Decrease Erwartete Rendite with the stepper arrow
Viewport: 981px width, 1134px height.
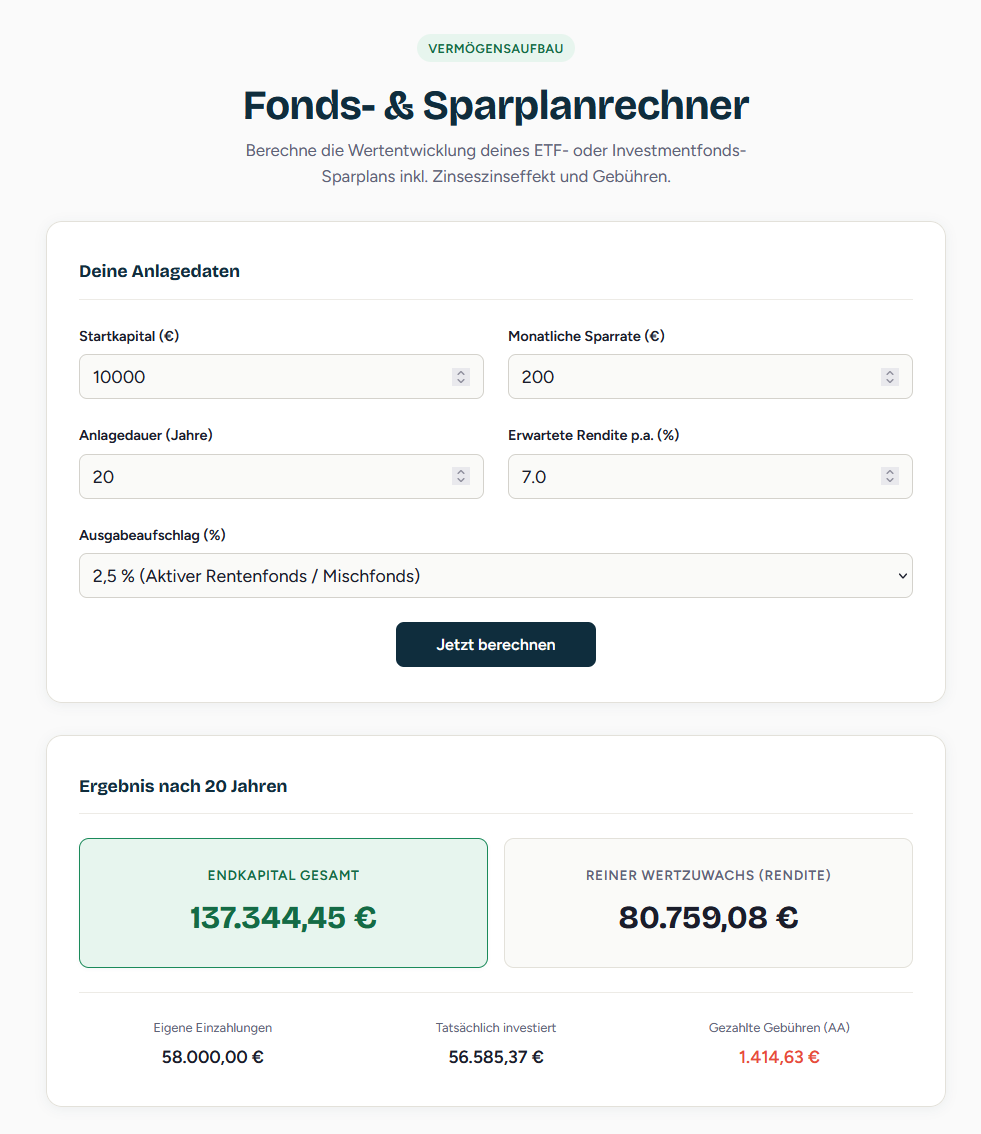pyautogui.click(x=889, y=481)
